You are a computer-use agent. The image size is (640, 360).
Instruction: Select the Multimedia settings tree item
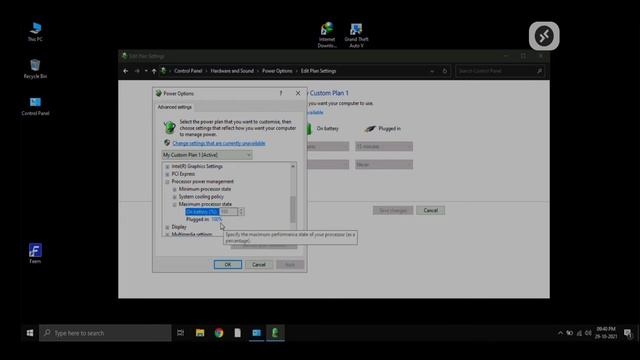(x=191, y=234)
